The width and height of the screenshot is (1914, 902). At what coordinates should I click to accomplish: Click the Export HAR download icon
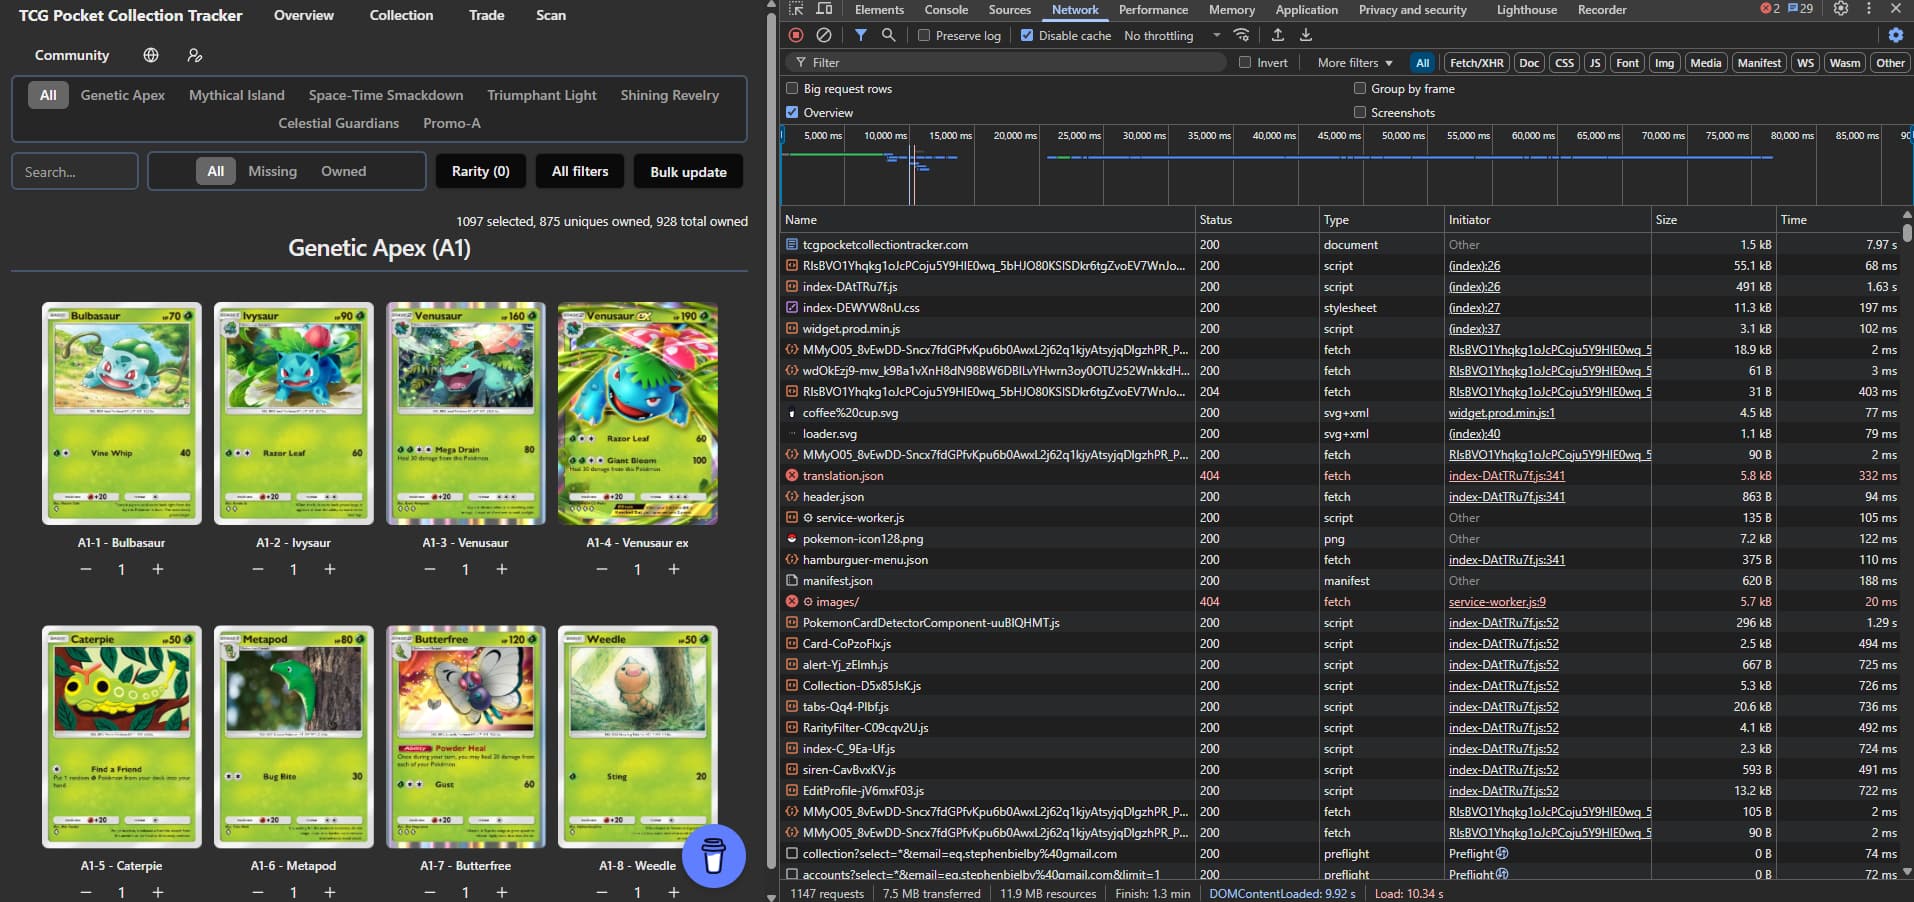coord(1305,35)
